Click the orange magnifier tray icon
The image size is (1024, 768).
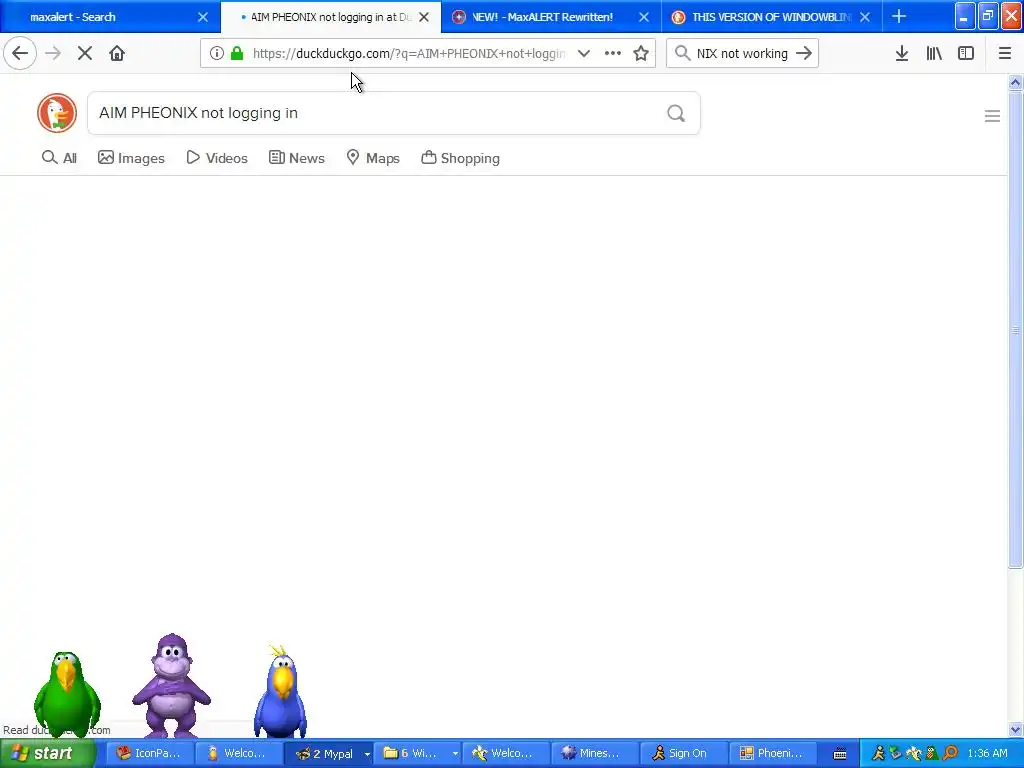(950, 754)
